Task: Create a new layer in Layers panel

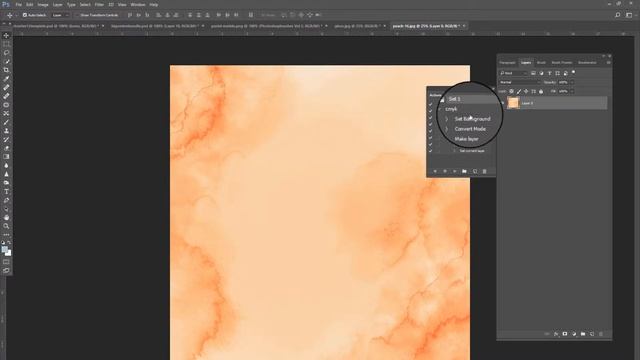Action: [x=592, y=334]
